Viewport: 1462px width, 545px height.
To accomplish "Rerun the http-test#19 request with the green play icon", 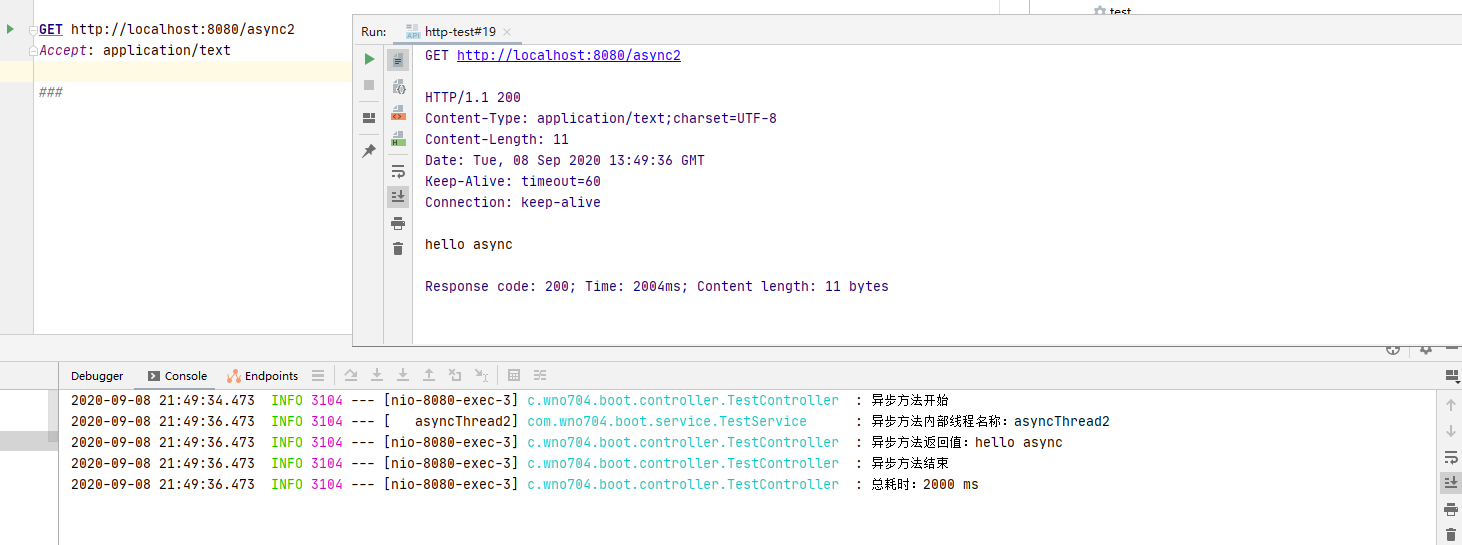I will 369,59.
